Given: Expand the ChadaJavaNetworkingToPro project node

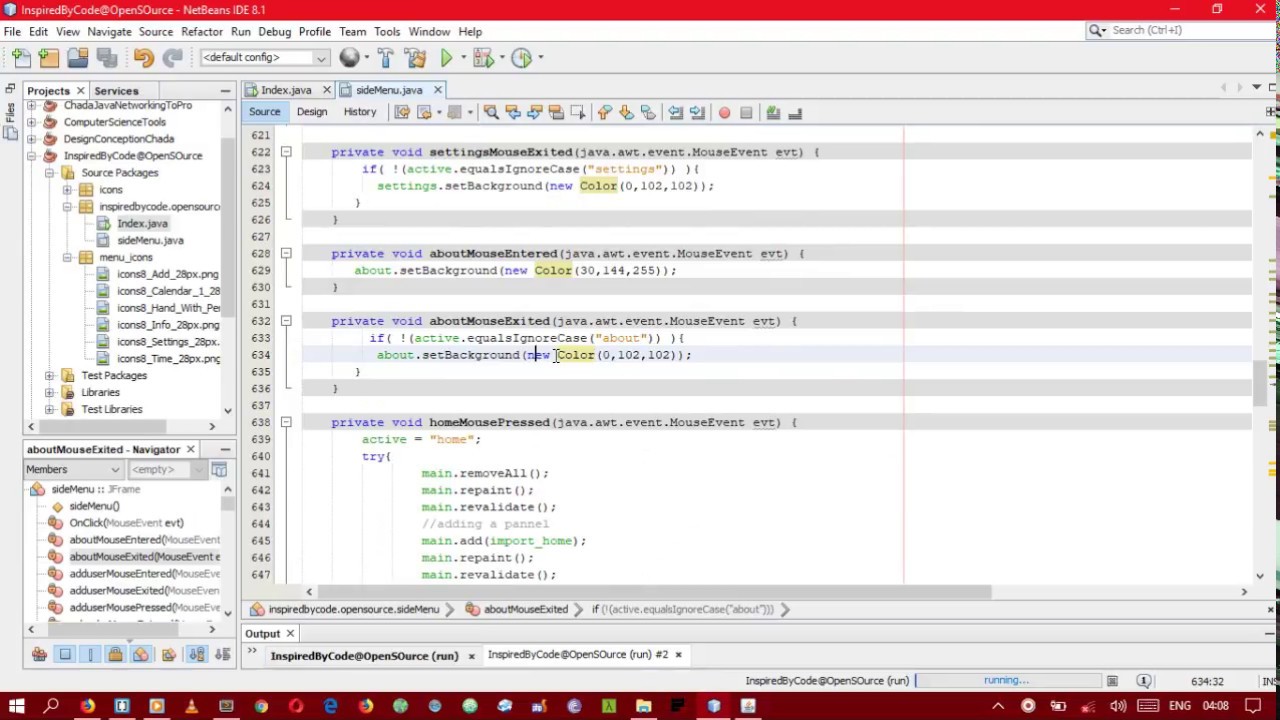Looking at the screenshot, I should click(x=32, y=105).
